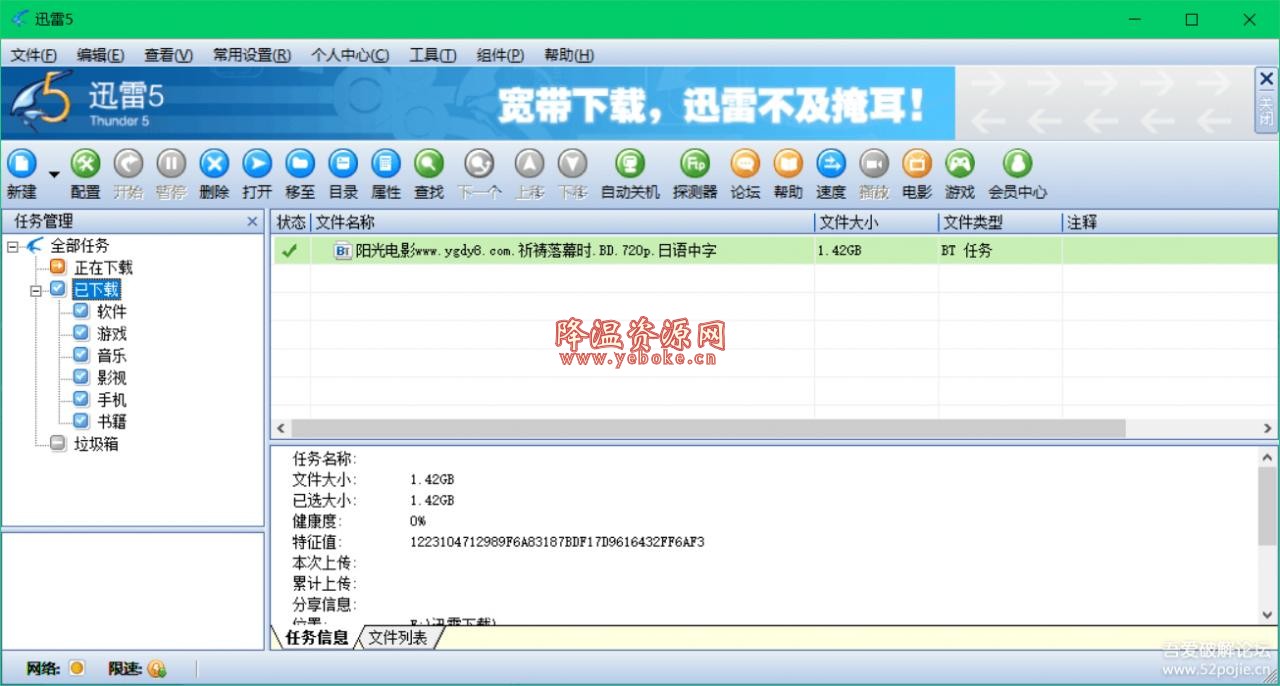The height and width of the screenshot is (686, 1280).
Task: Switch to the 文件列表 tab
Action: (x=397, y=637)
